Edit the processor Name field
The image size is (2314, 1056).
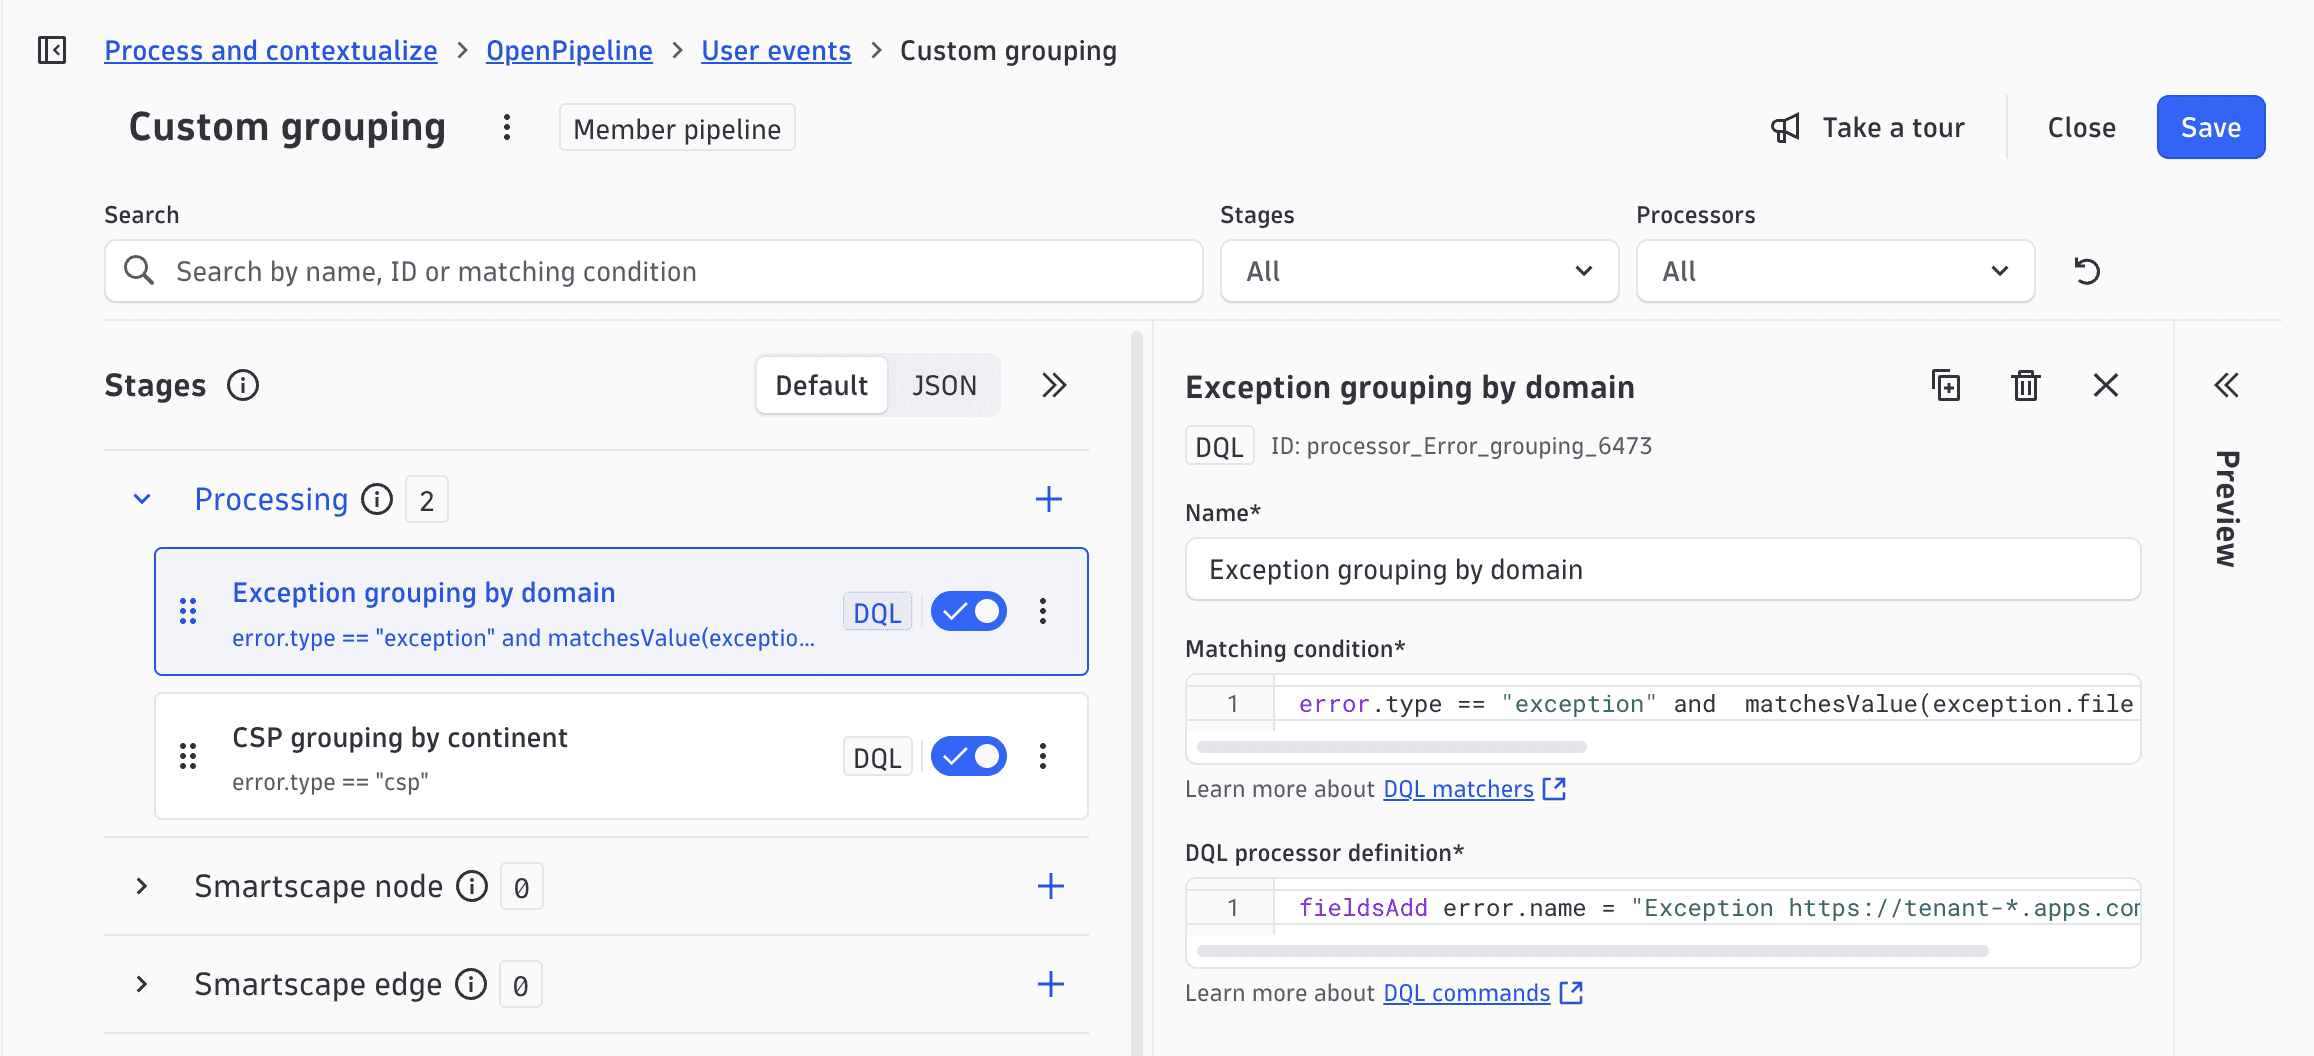(1662, 569)
